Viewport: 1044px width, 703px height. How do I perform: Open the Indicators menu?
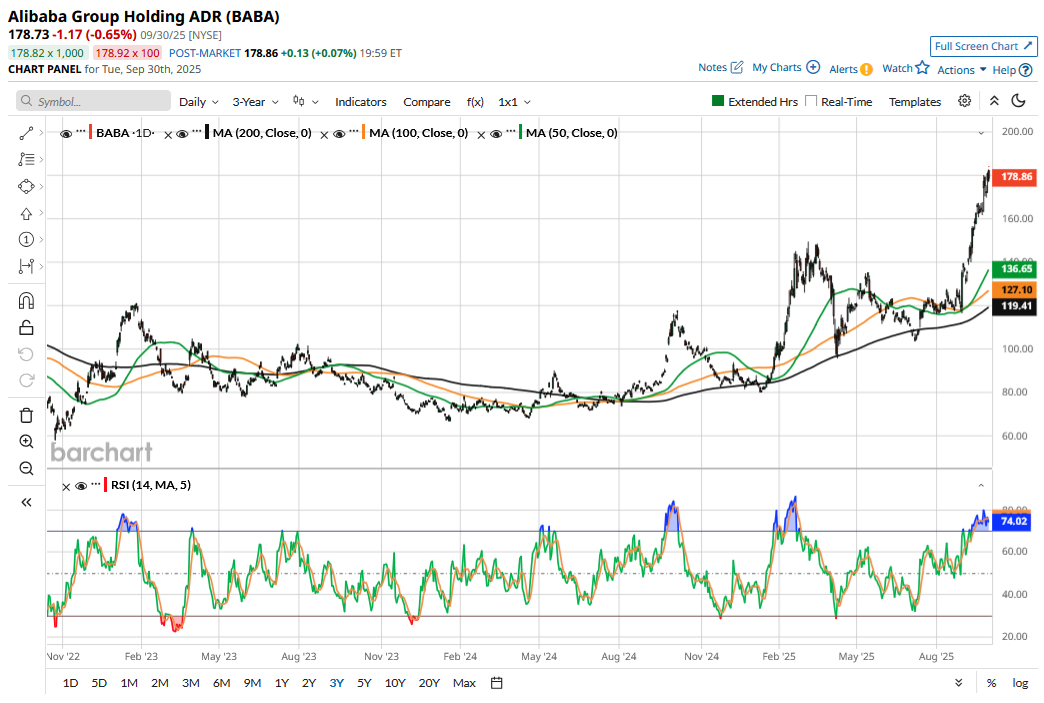tap(360, 102)
